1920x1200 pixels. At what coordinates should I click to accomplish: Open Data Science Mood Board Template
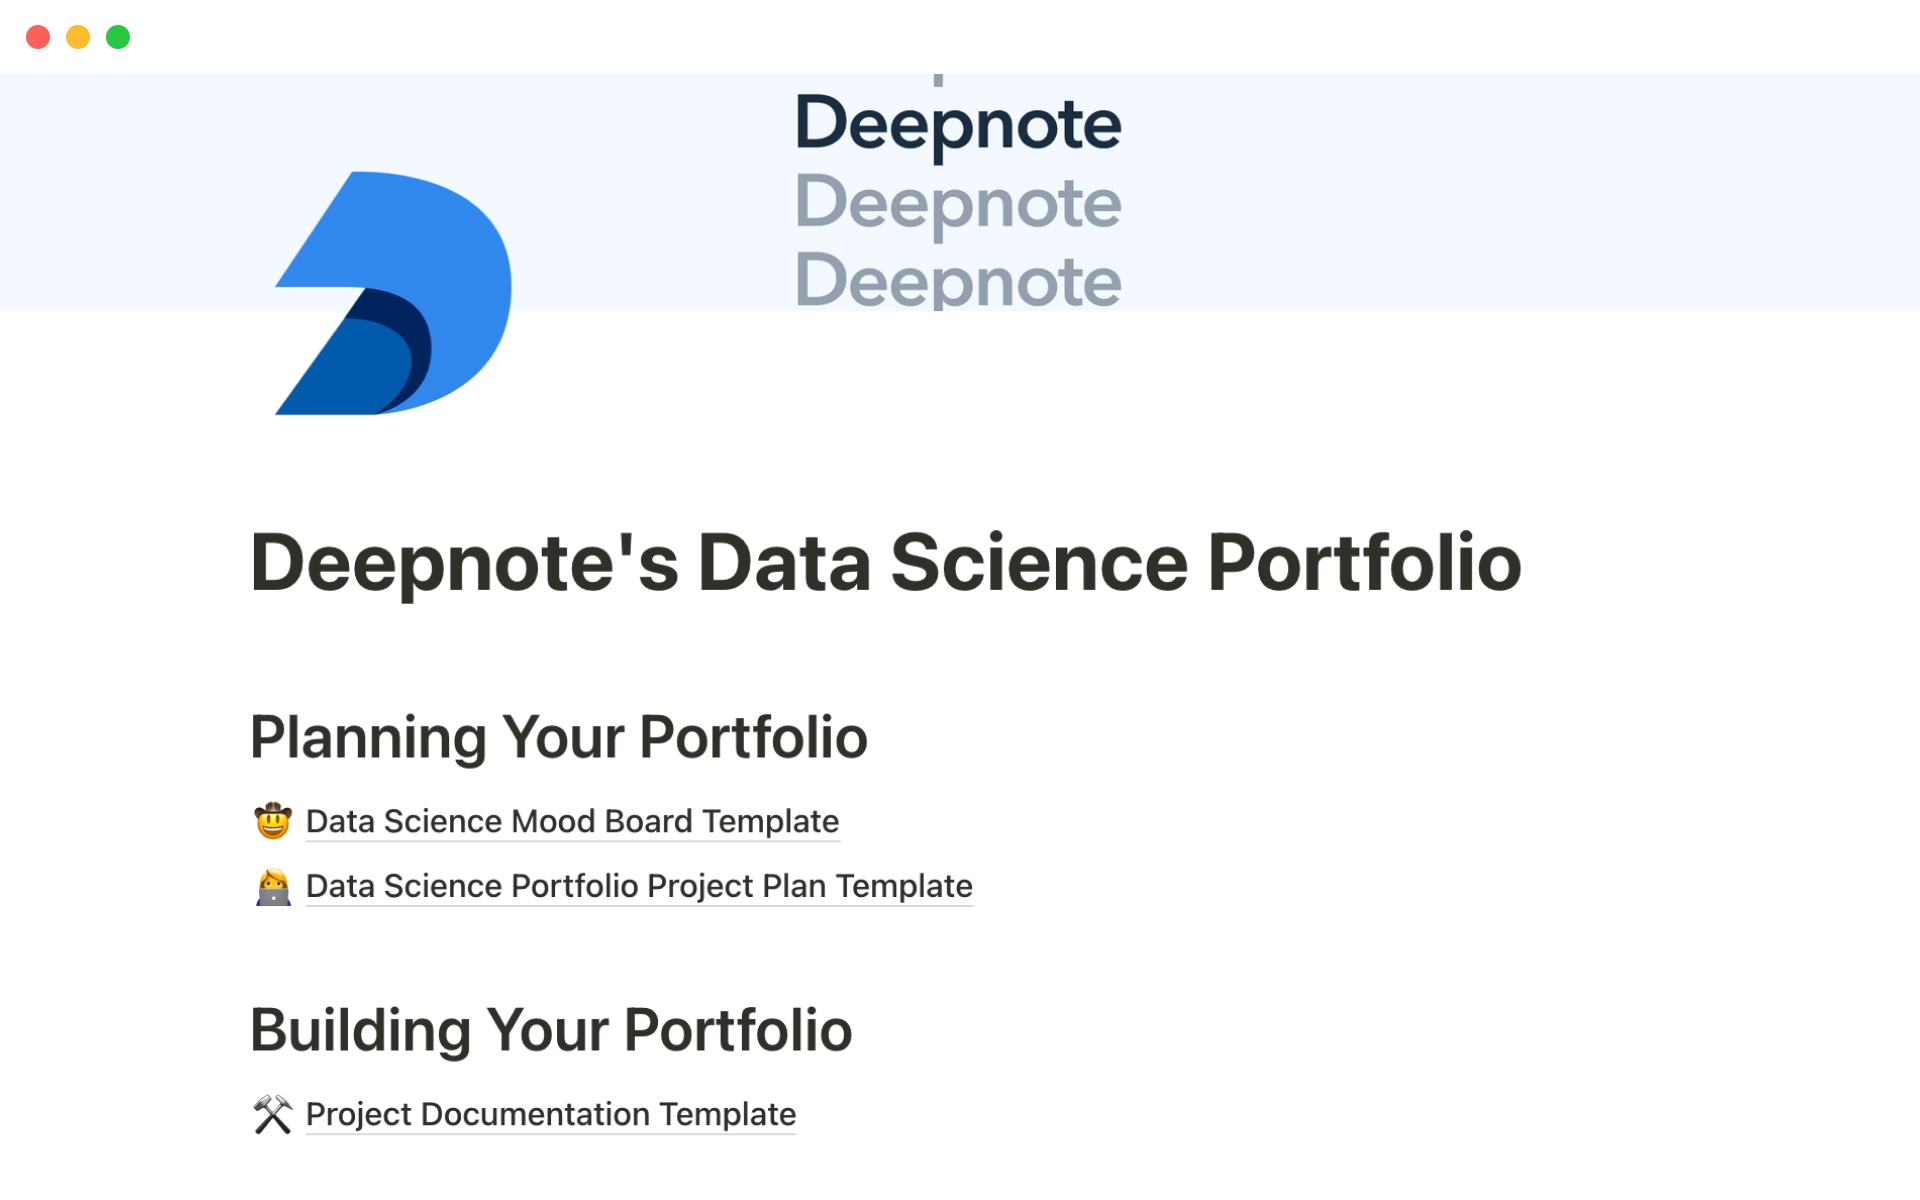[572, 820]
